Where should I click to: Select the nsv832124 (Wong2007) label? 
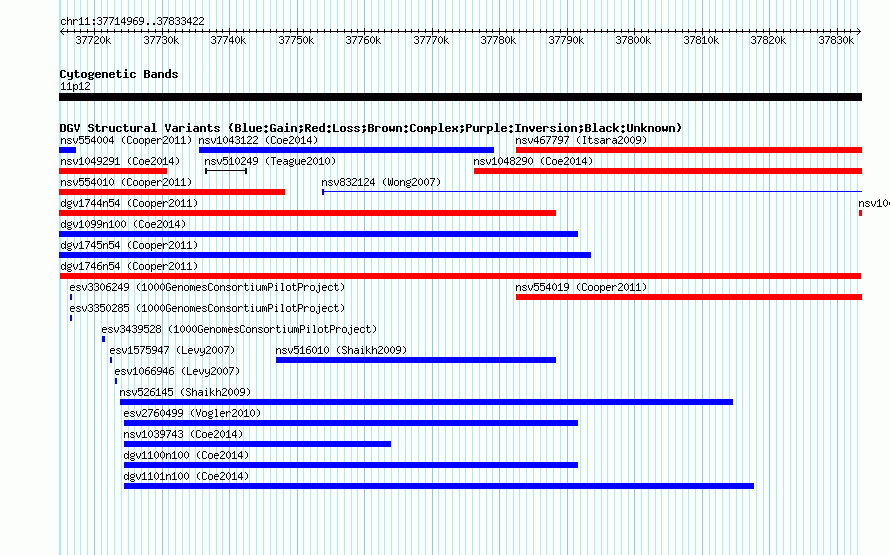click(381, 182)
